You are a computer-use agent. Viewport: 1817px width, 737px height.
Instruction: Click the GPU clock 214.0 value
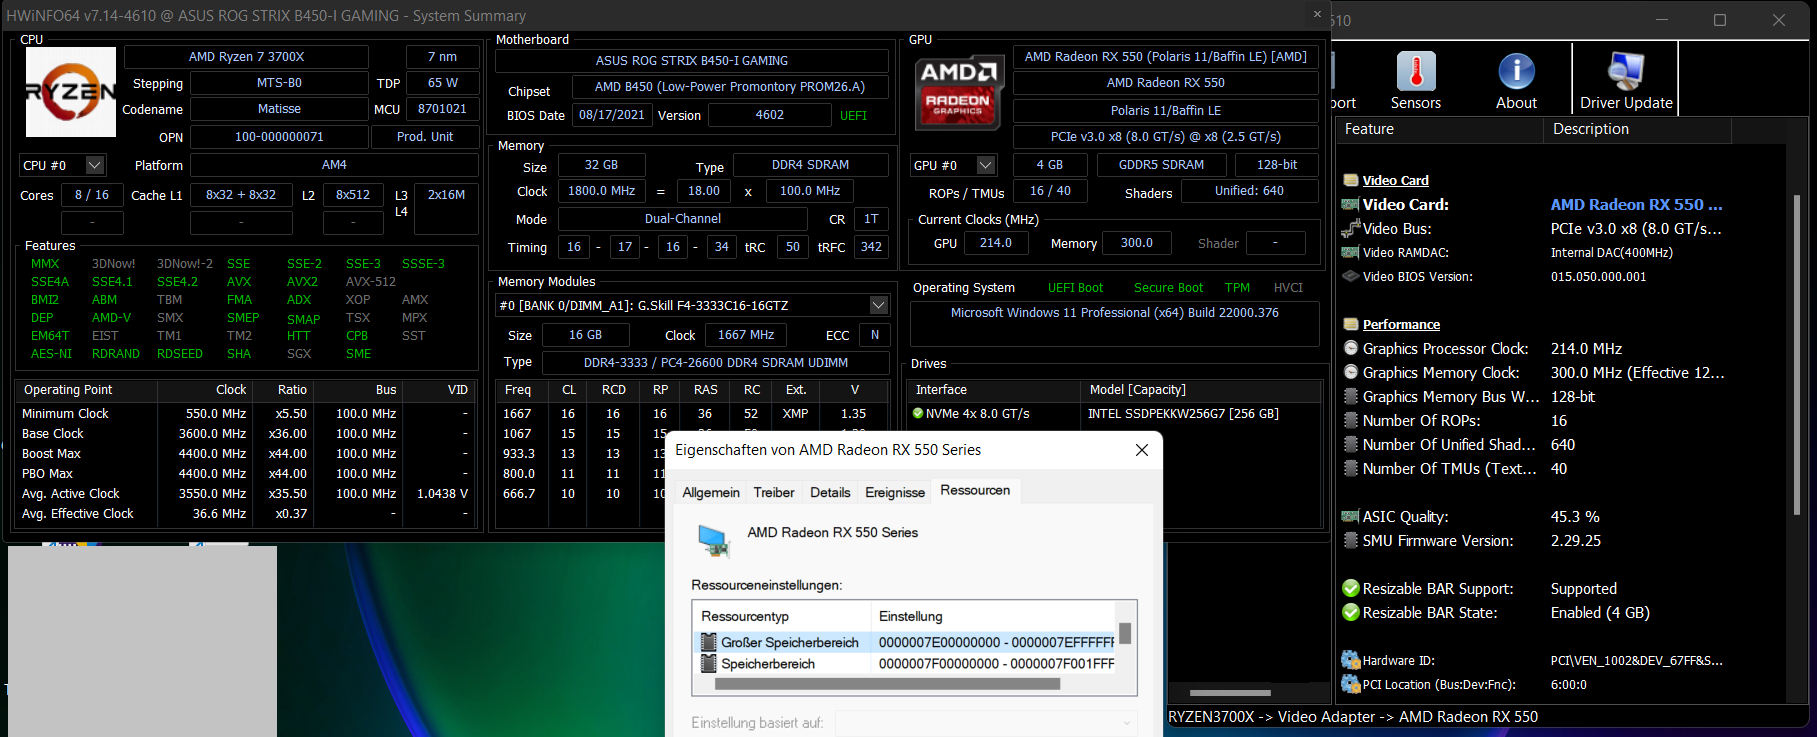pyautogui.click(x=995, y=243)
